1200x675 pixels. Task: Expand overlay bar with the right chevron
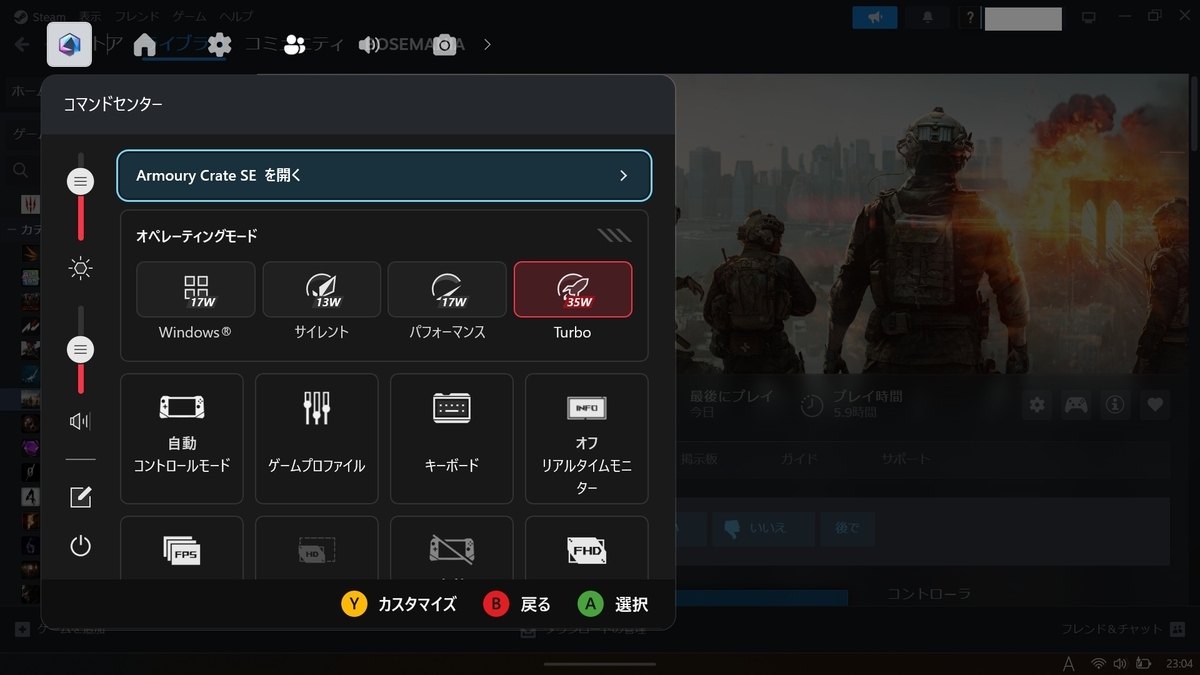click(x=487, y=44)
